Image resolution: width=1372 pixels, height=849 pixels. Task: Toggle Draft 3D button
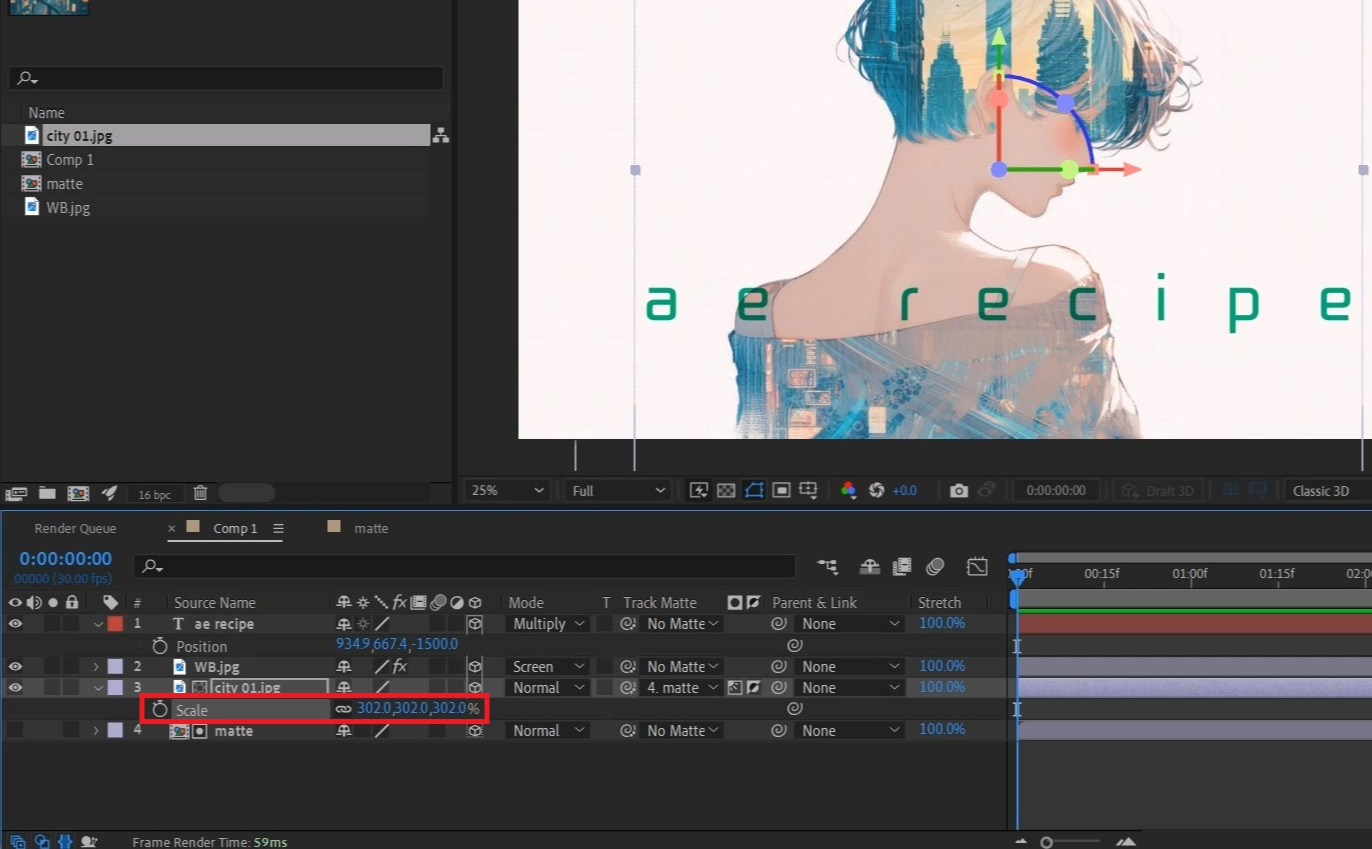(1158, 491)
